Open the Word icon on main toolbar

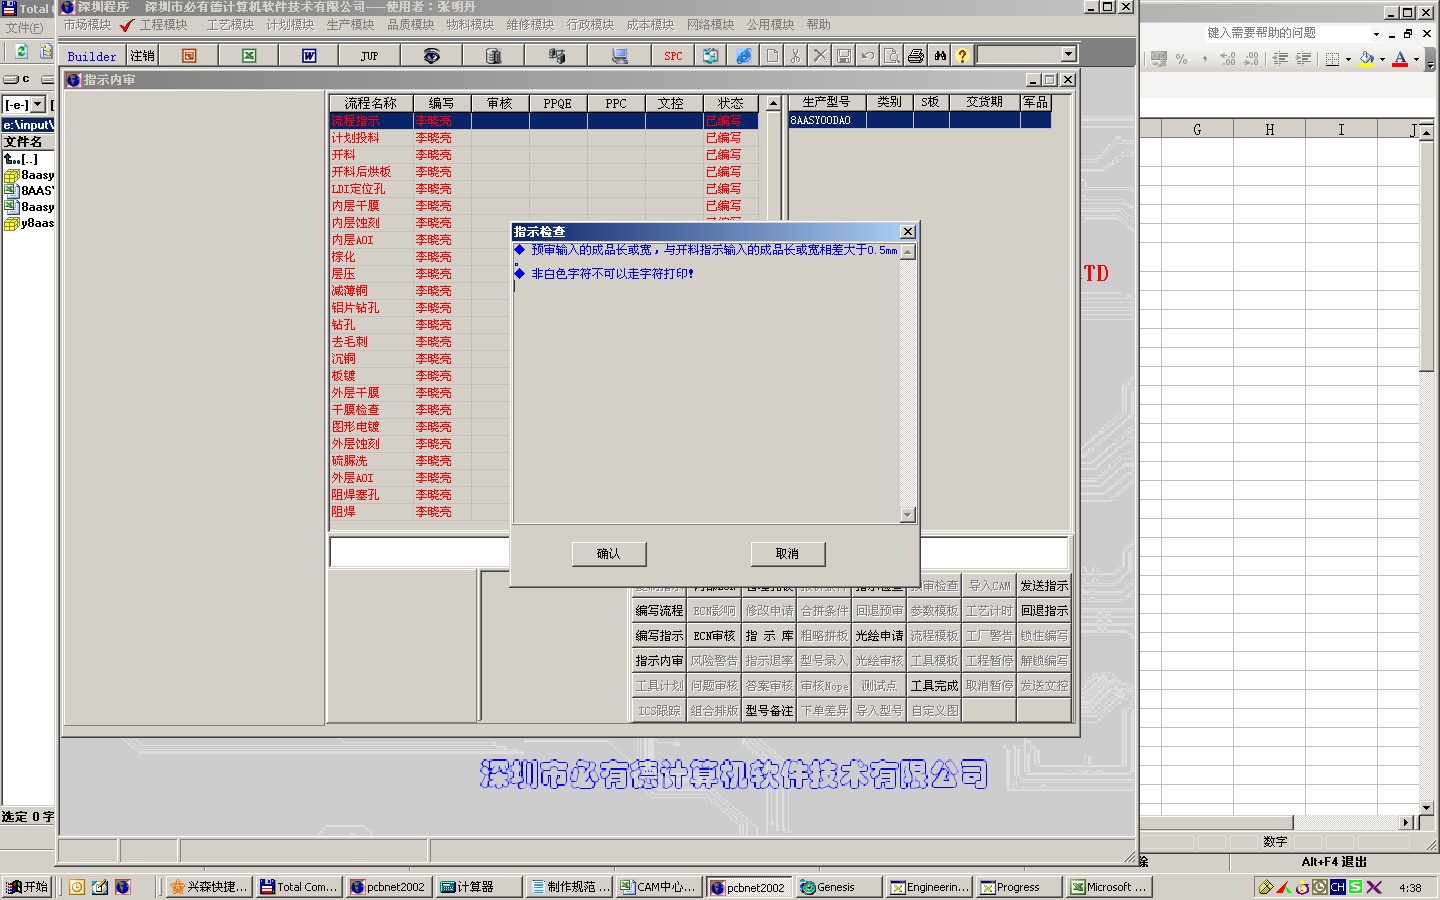coord(309,56)
